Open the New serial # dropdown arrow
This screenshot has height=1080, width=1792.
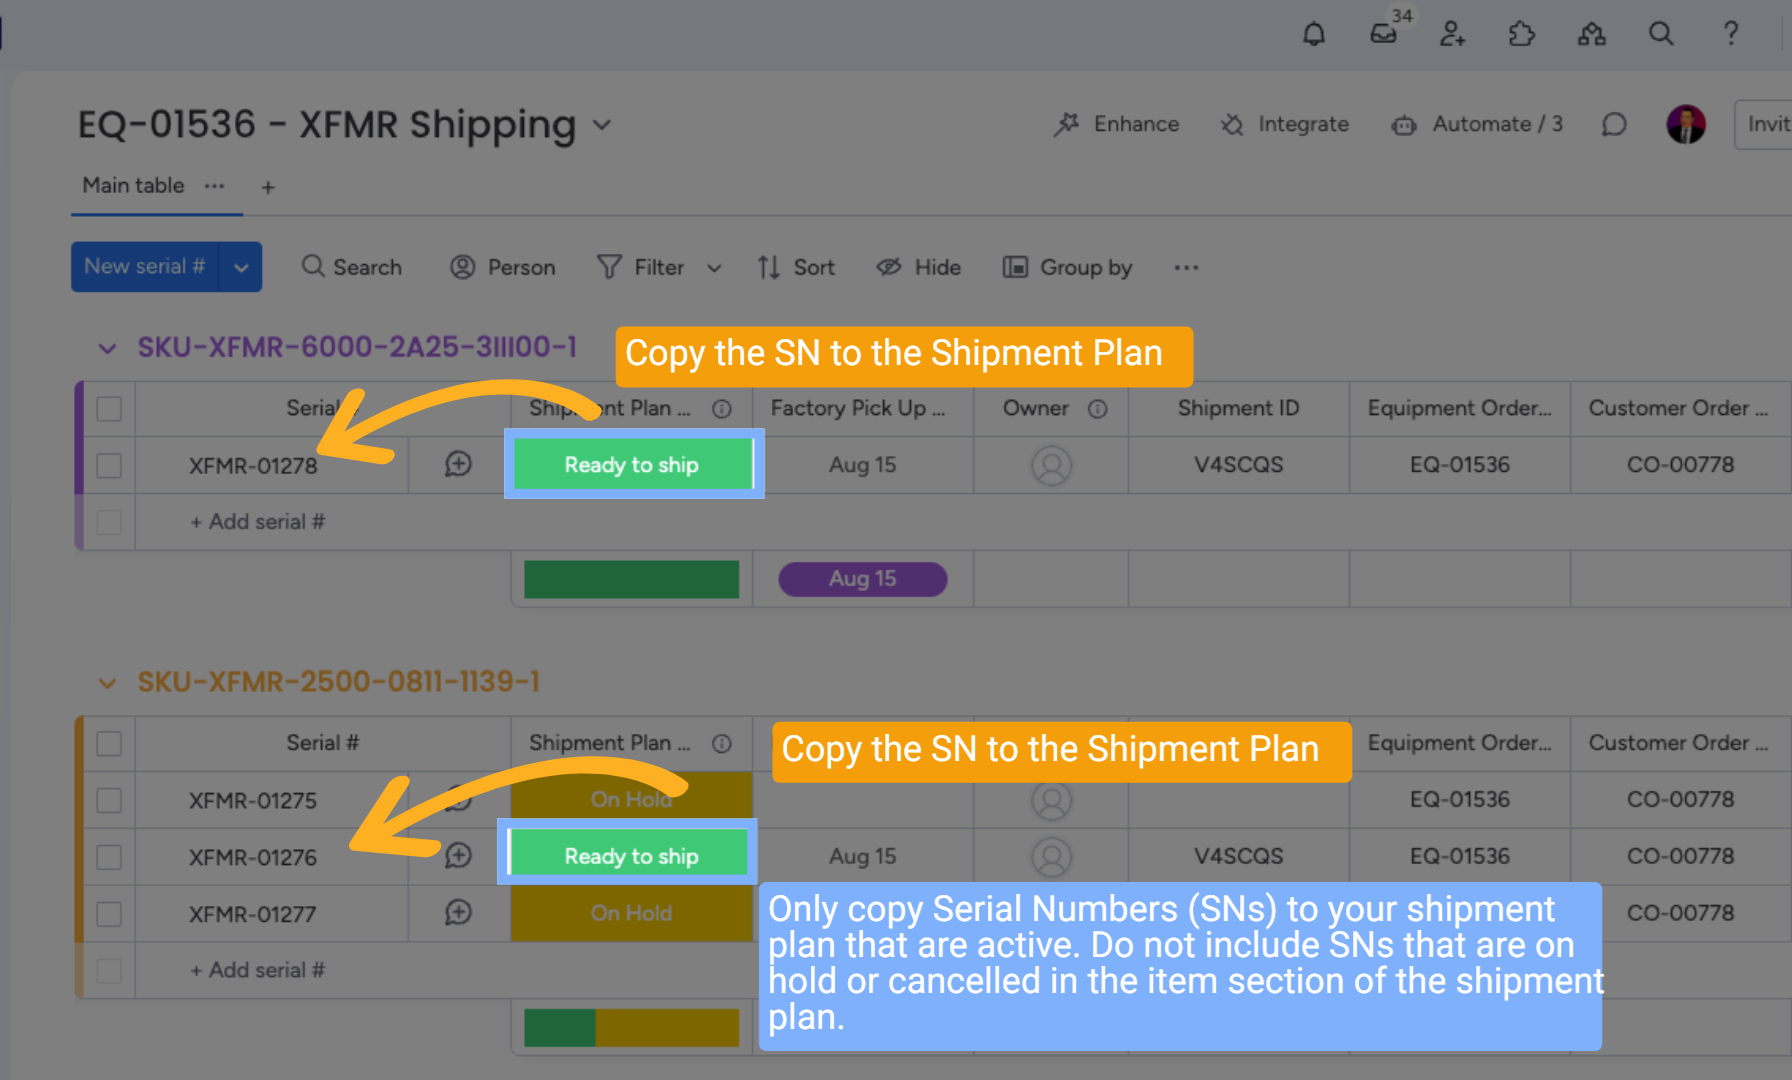click(x=241, y=267)
